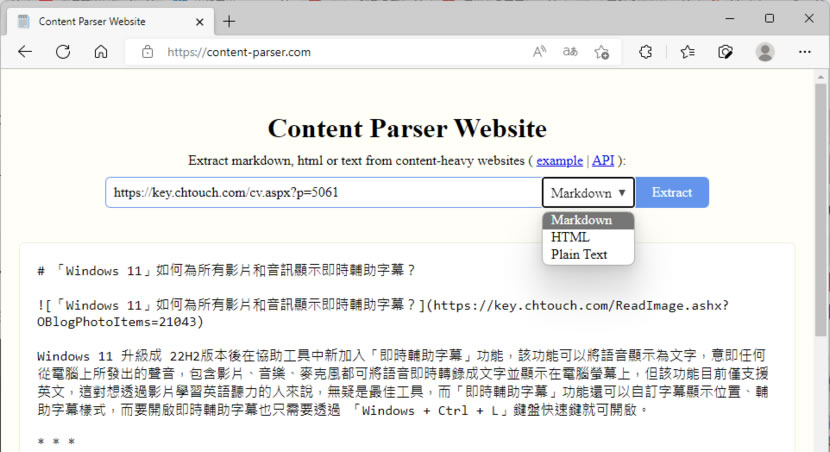The width and height of the screenshot is (830, 452).
Task: Open the Browser essentials icon
Action: [727, 52]
